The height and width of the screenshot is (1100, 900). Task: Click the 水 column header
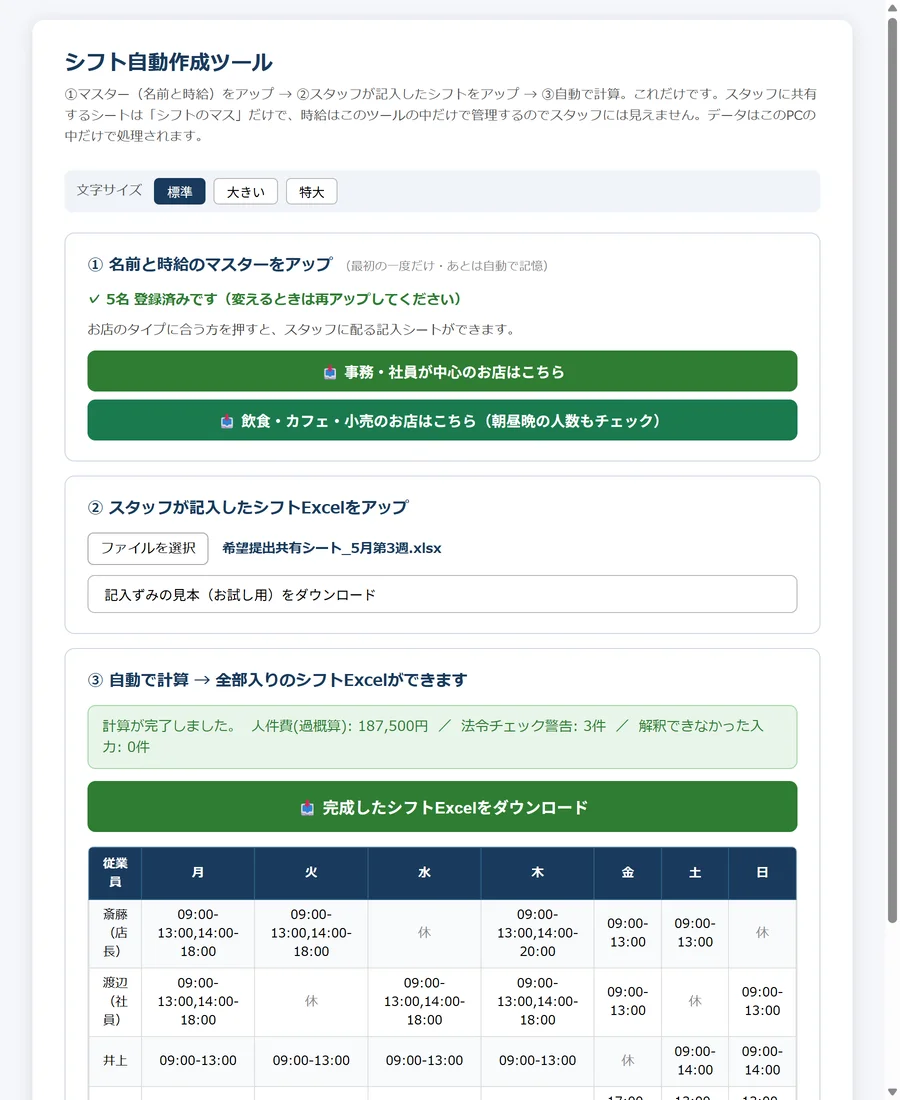(424, 873)
